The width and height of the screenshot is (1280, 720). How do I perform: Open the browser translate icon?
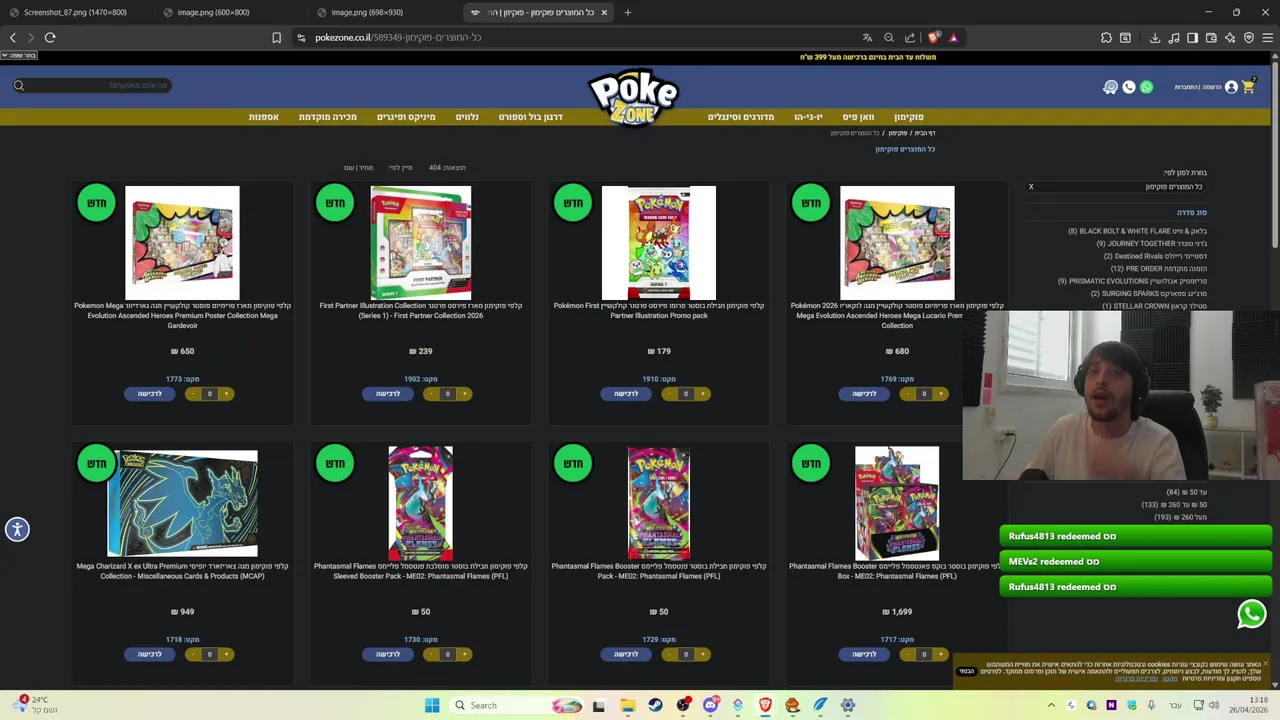point(868,37)
